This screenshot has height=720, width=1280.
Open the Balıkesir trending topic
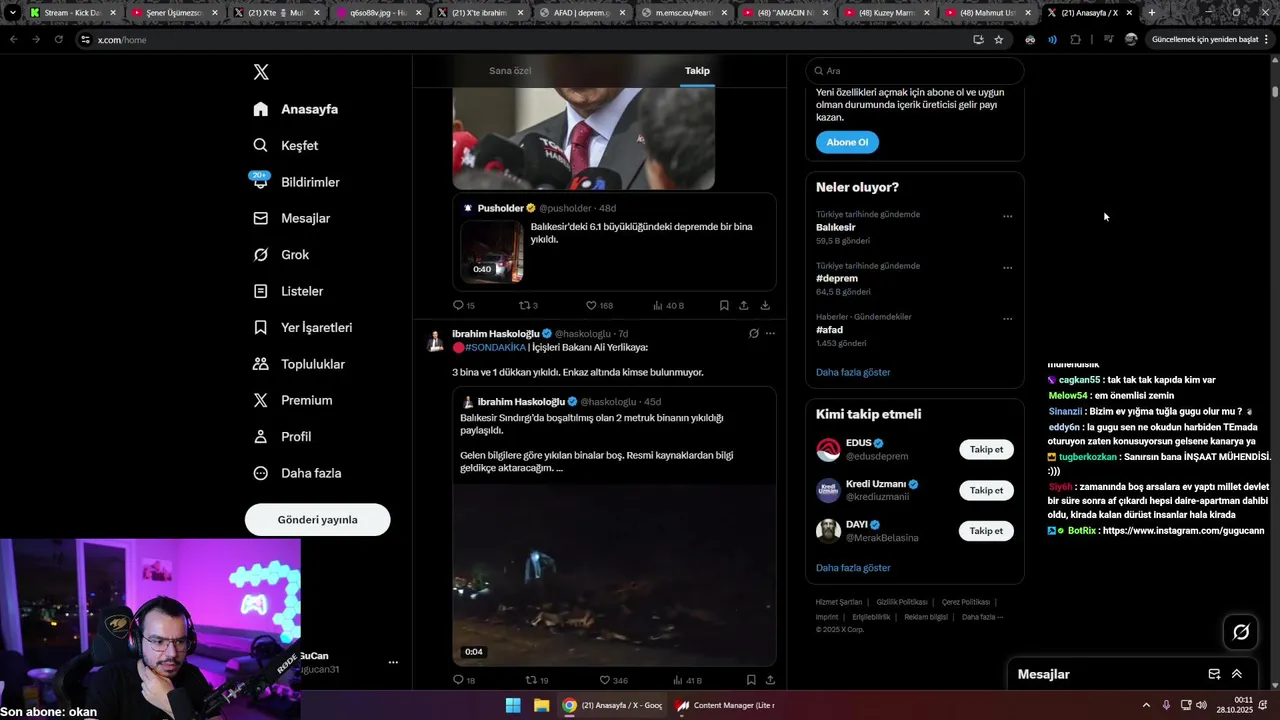point(835,227)
